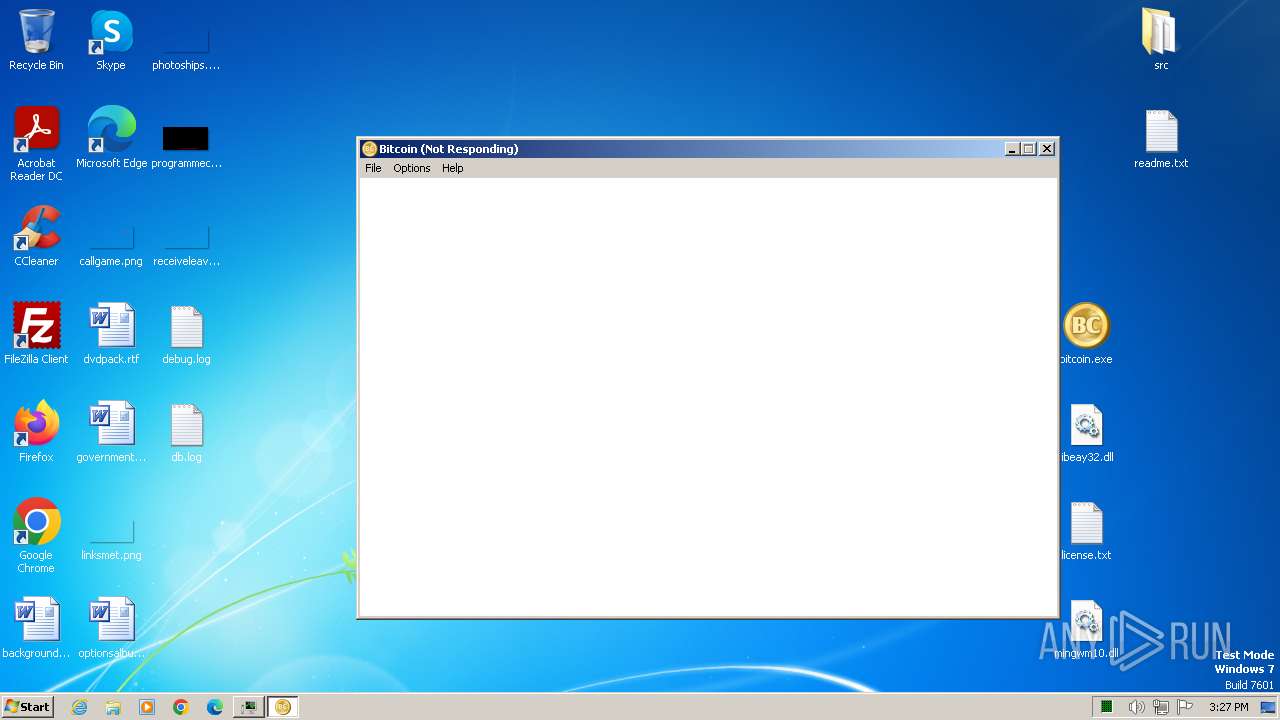Open the Help menu in Bitcoin window

coord(453,168)
